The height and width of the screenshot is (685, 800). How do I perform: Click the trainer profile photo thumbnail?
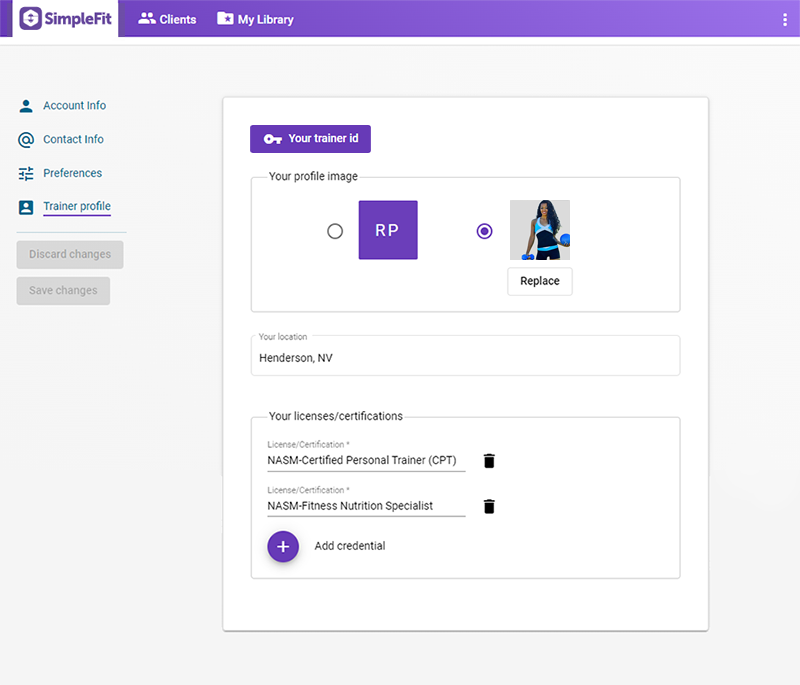tap(540, 230)
